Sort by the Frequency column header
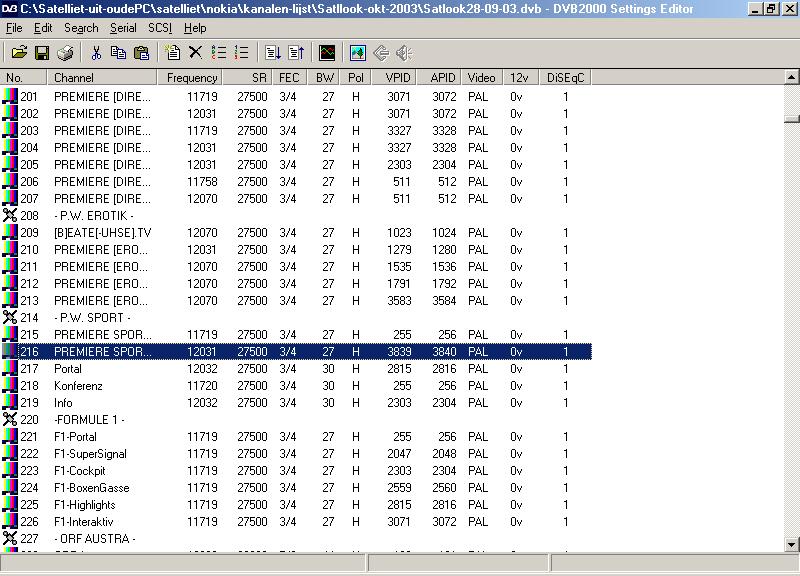 pos(190,78)
